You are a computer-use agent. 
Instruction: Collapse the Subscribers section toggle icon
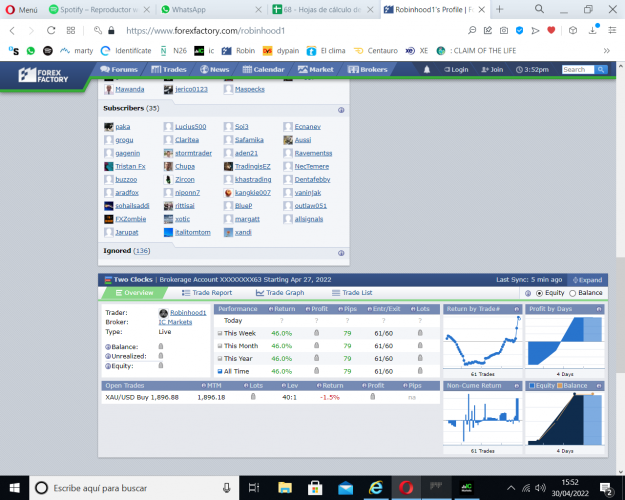click(341, 110)
